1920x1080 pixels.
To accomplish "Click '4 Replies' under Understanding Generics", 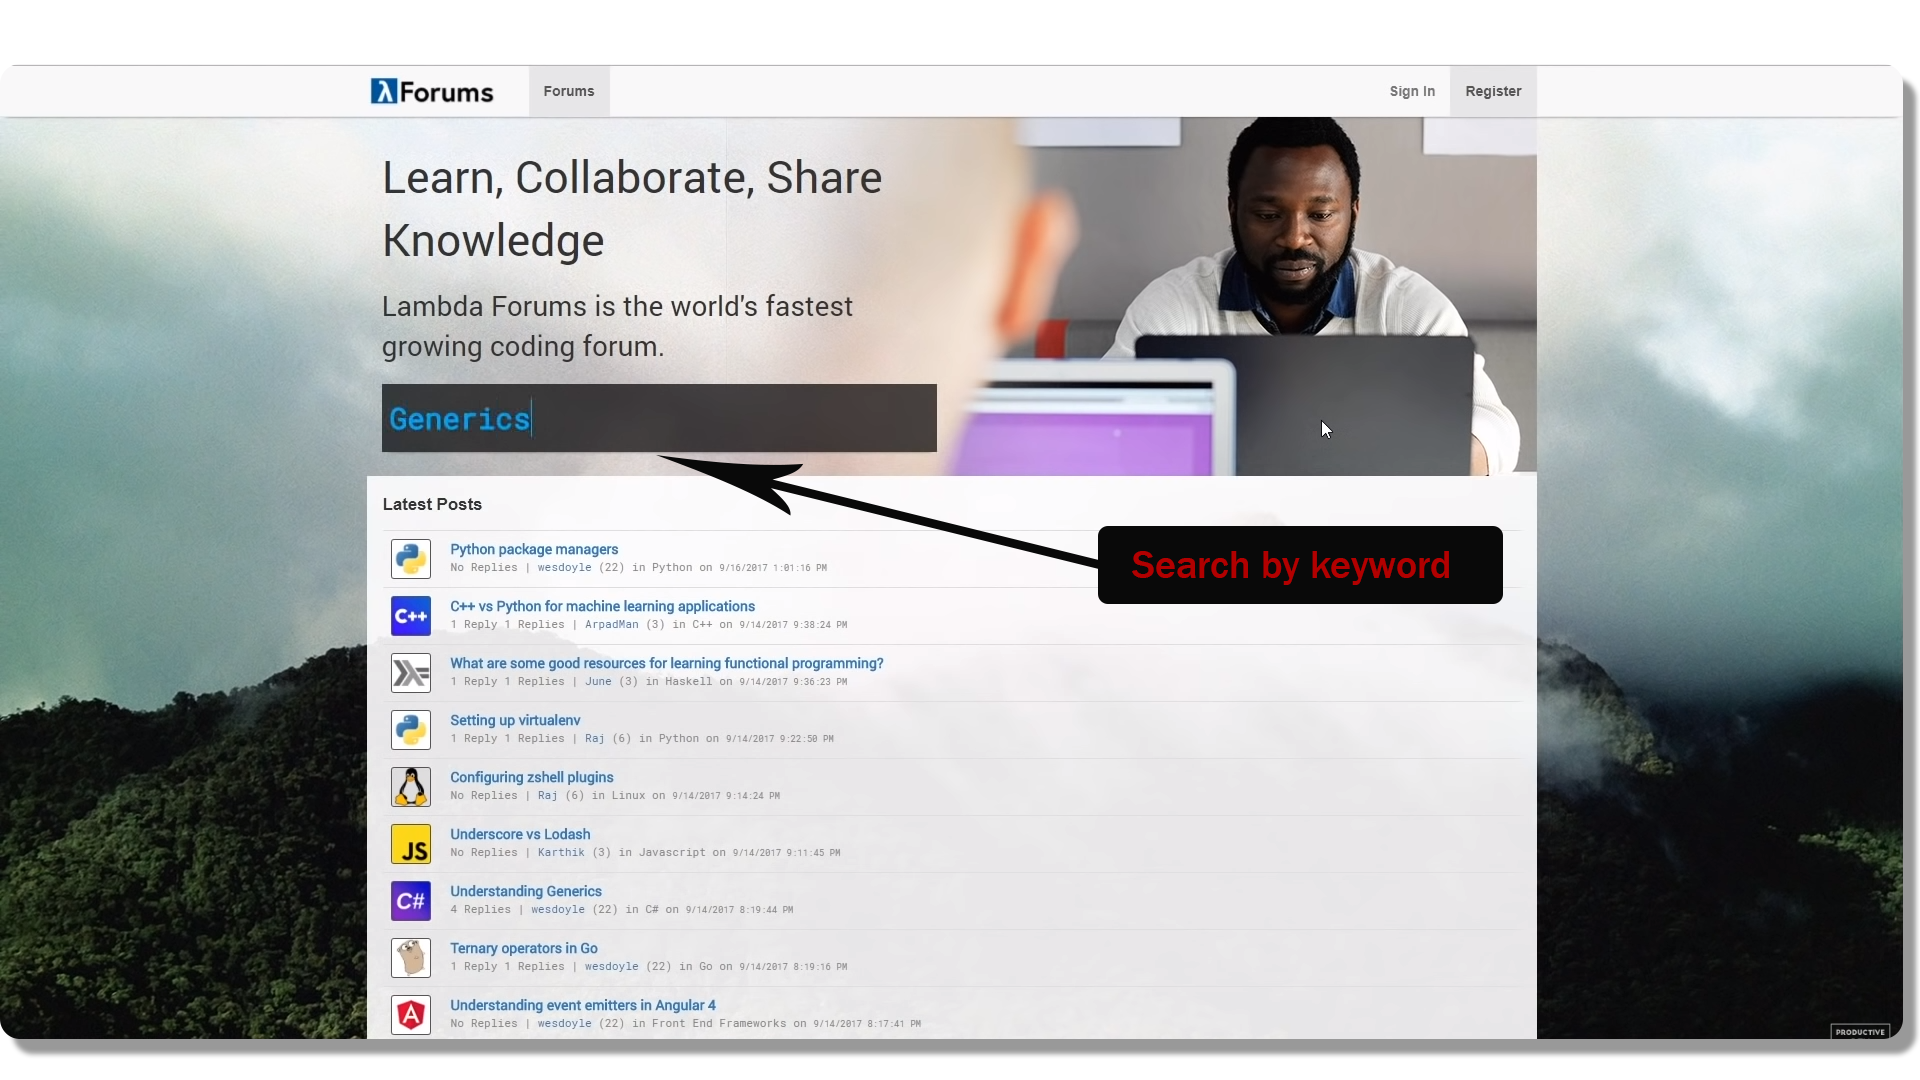I will click(x=481, y=910).
